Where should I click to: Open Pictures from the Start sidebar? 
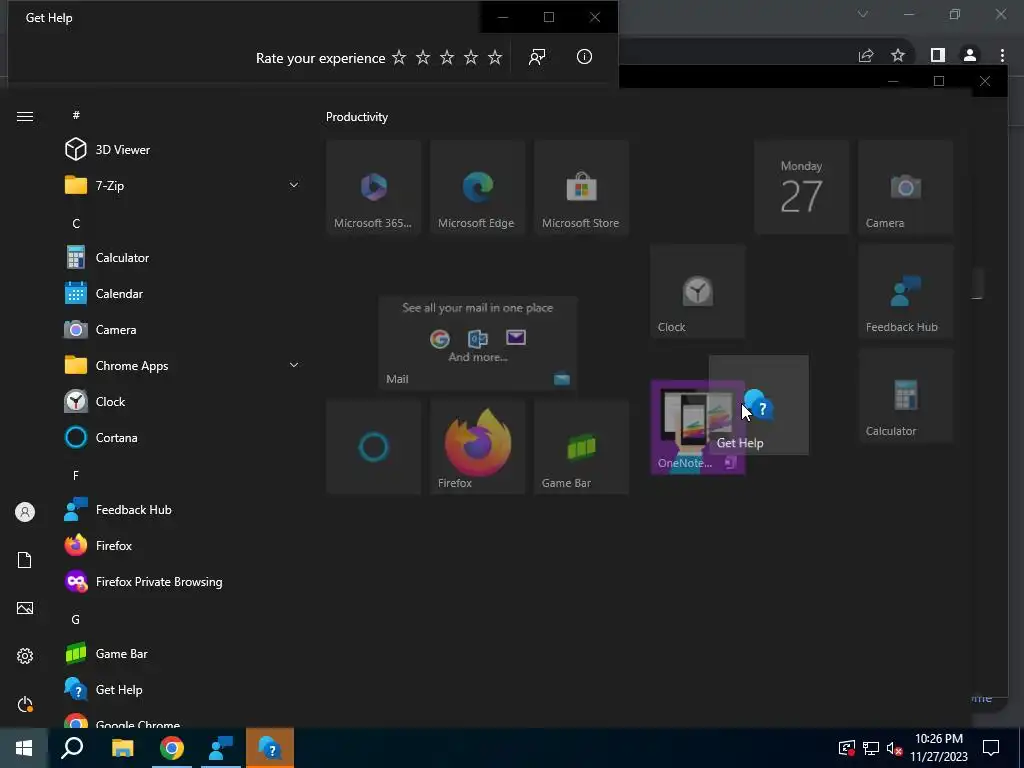point(25,608)
